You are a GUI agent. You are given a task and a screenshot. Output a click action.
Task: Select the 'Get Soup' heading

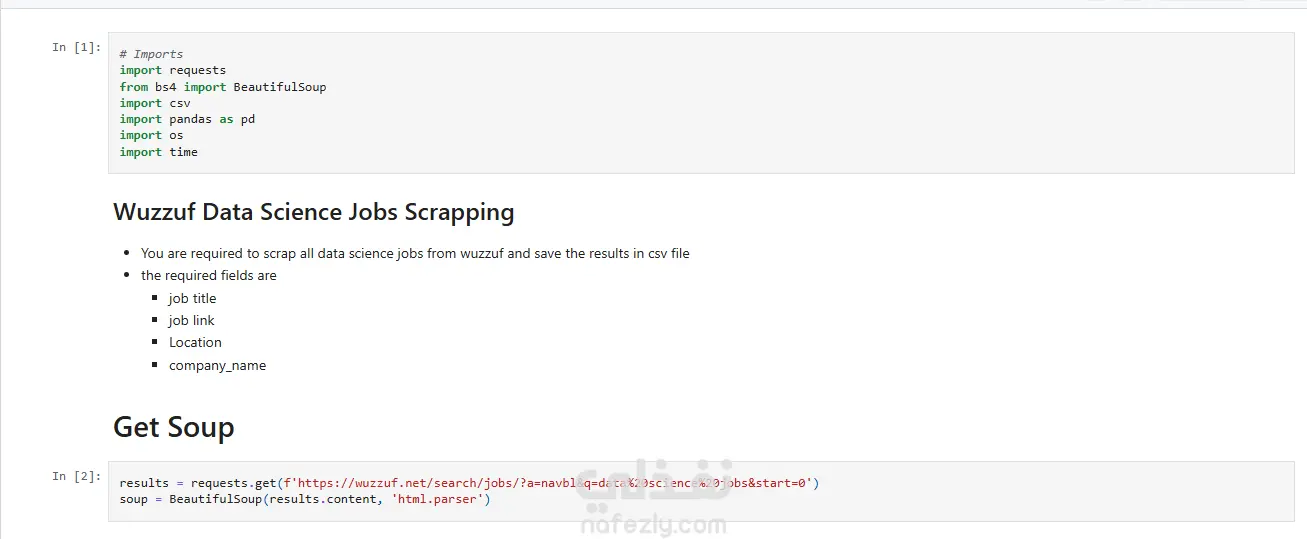[x=174, y=427]
